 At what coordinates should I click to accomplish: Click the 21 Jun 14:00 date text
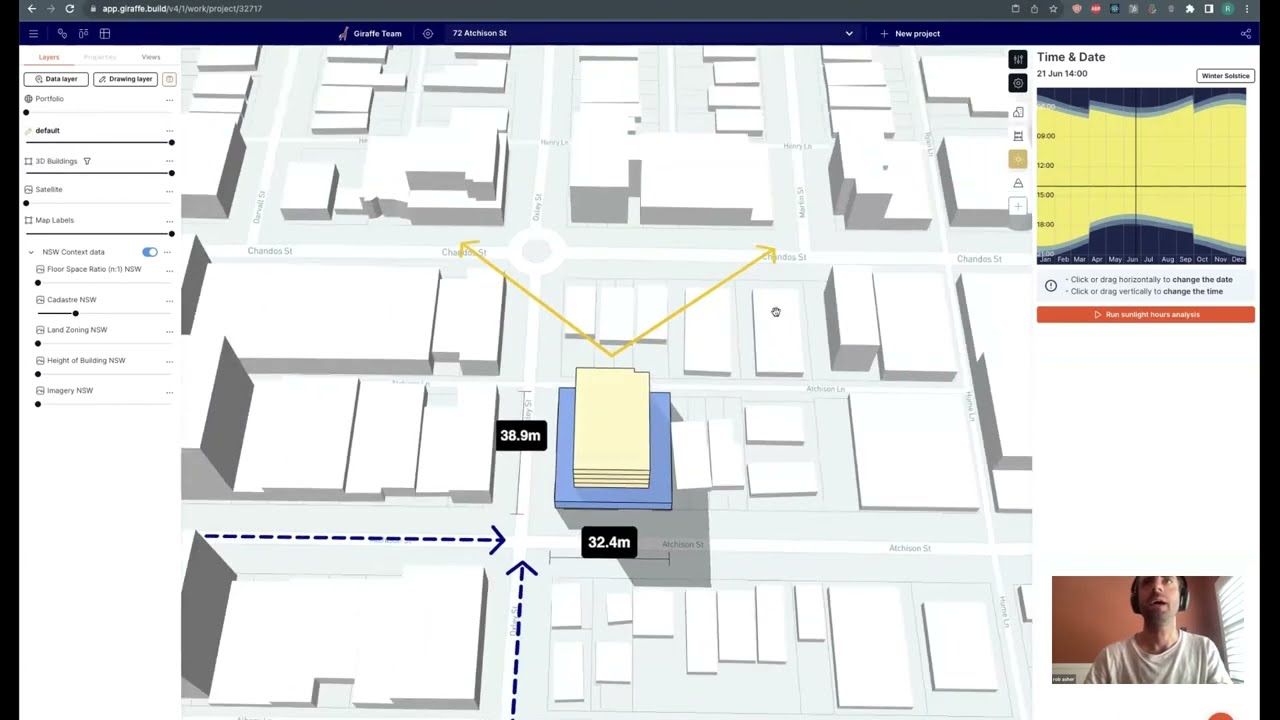(1062, 74)
